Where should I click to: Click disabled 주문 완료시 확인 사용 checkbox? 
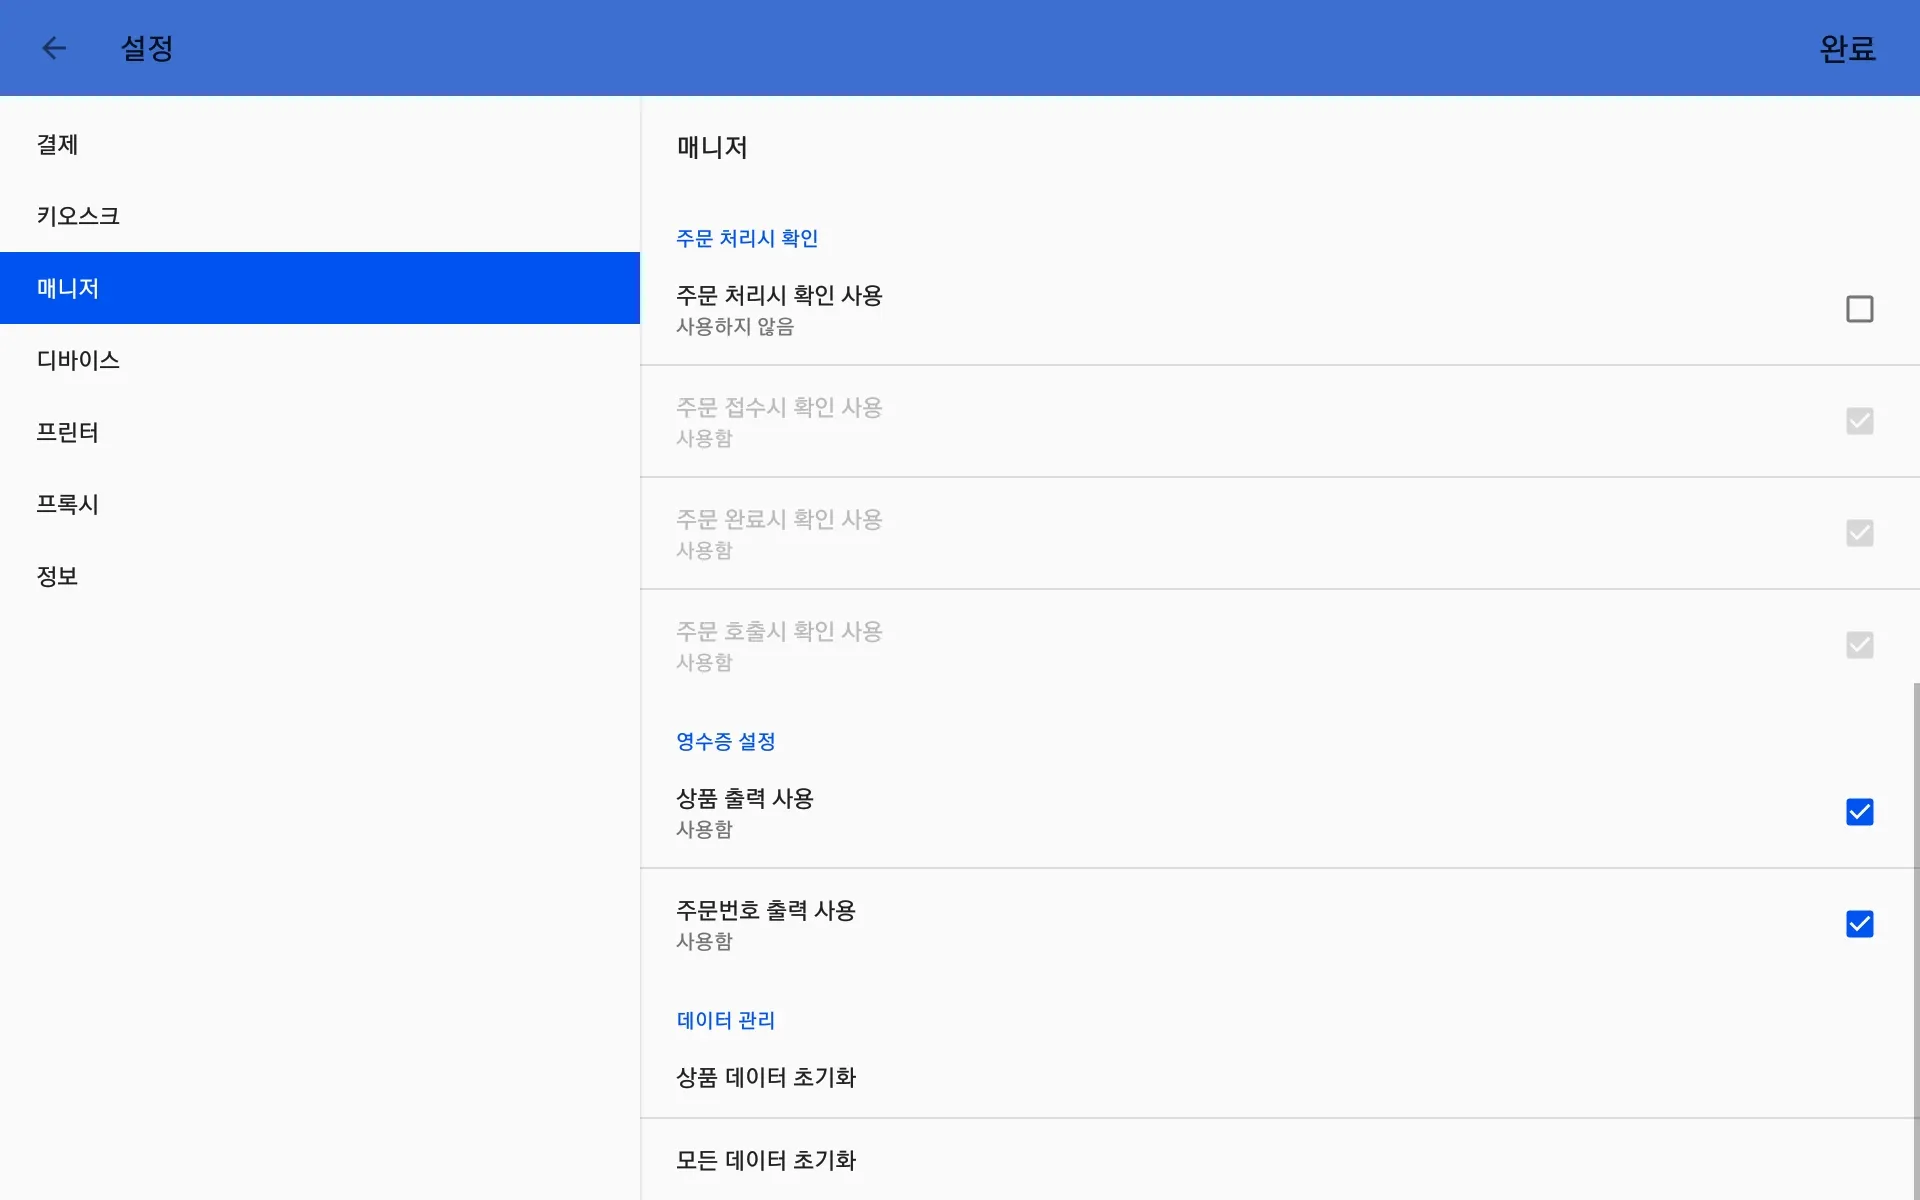point(1859,533)
